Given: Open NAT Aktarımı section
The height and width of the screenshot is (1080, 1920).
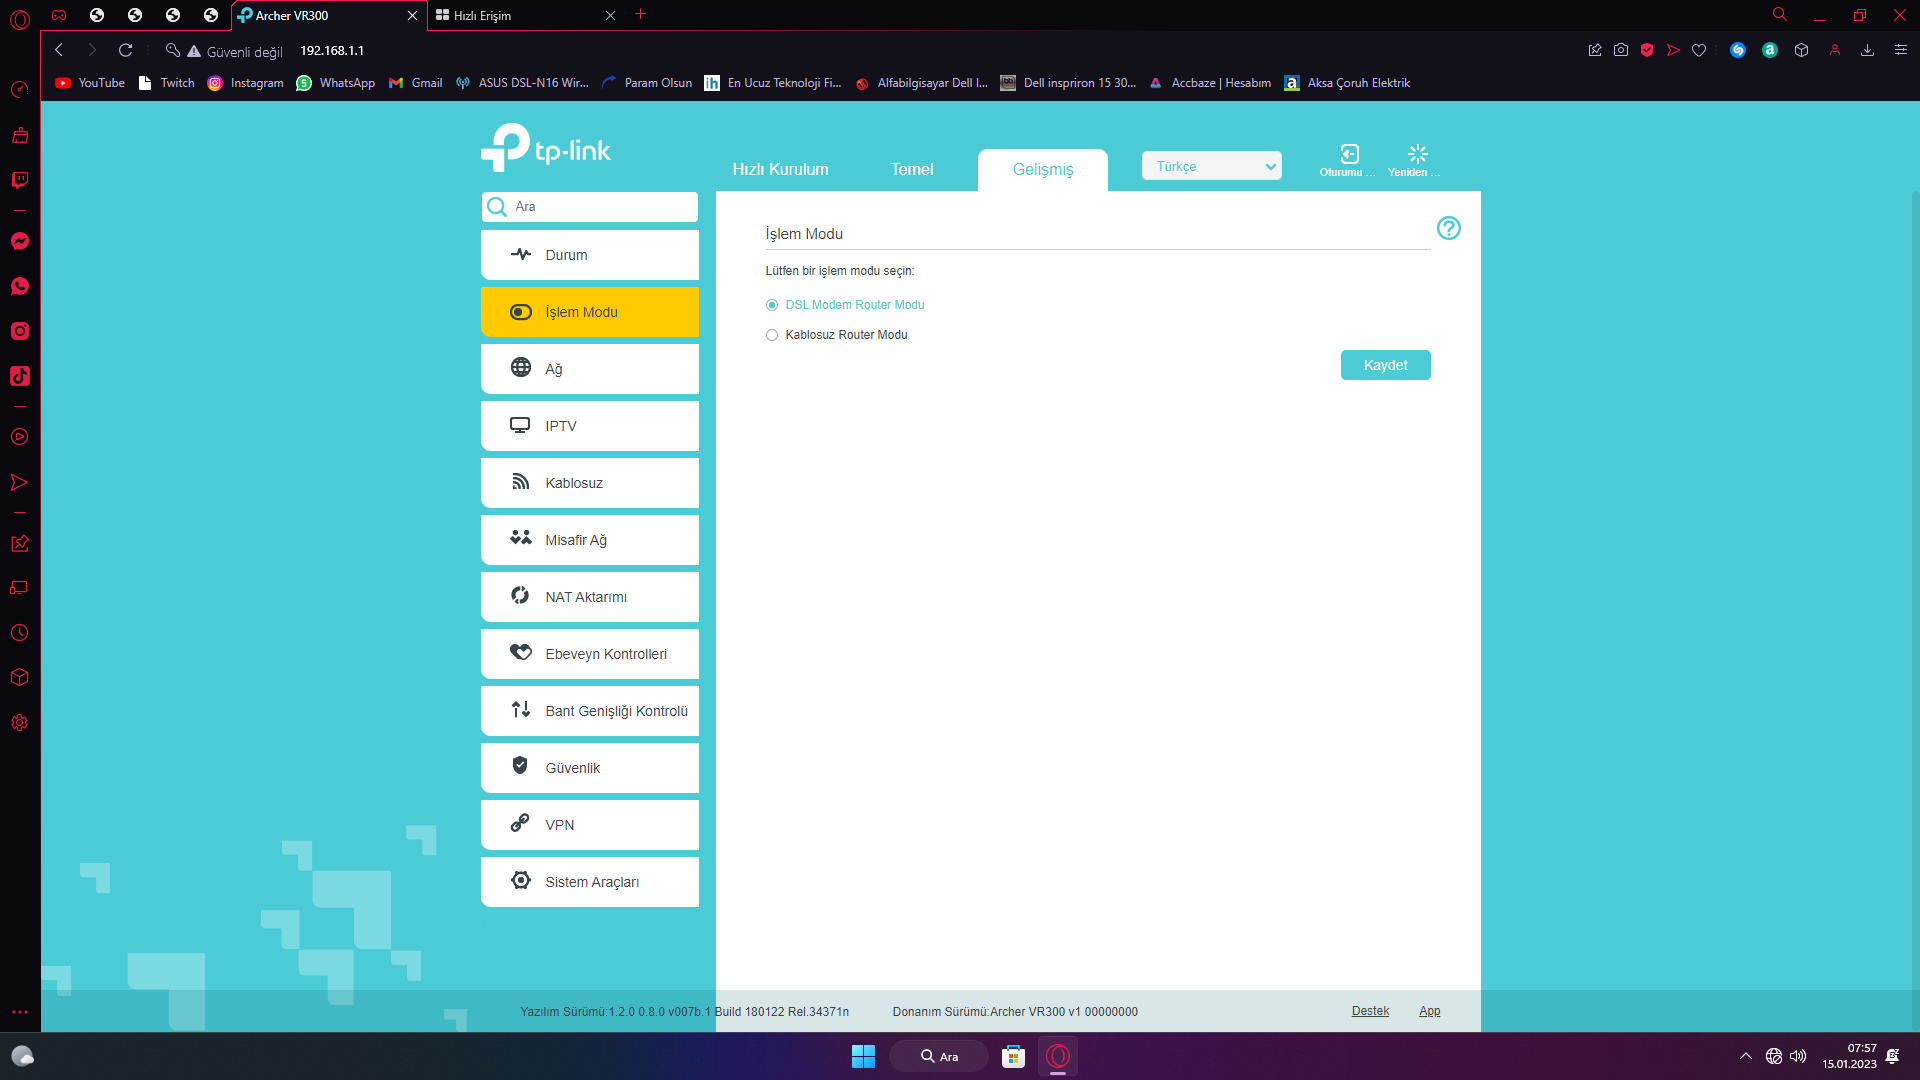Looking at the screenshot, I should [590, 597].
